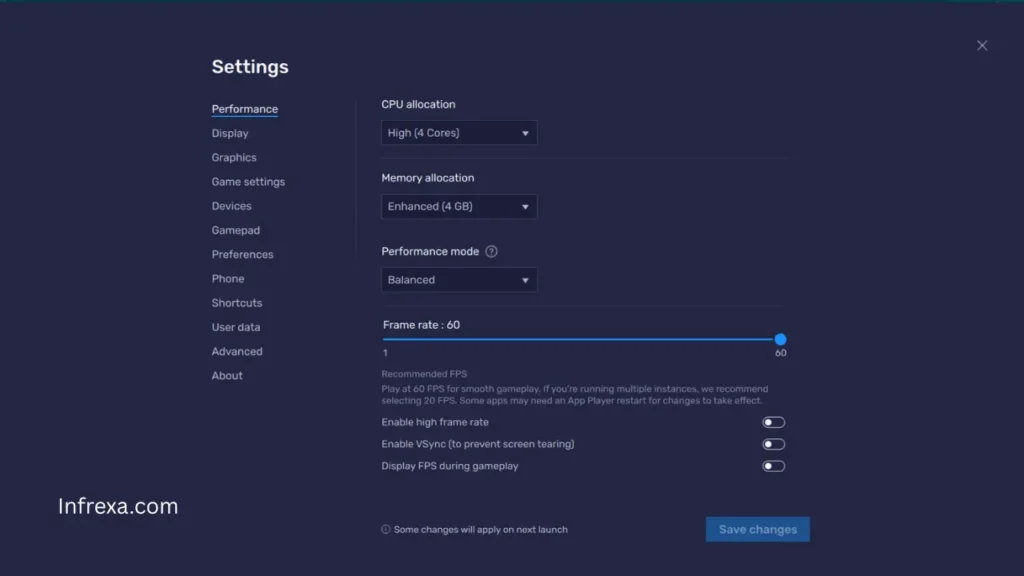This screenshot has height=576, width=1024.
Task: View Preferences settings
Action: point(242,254)
